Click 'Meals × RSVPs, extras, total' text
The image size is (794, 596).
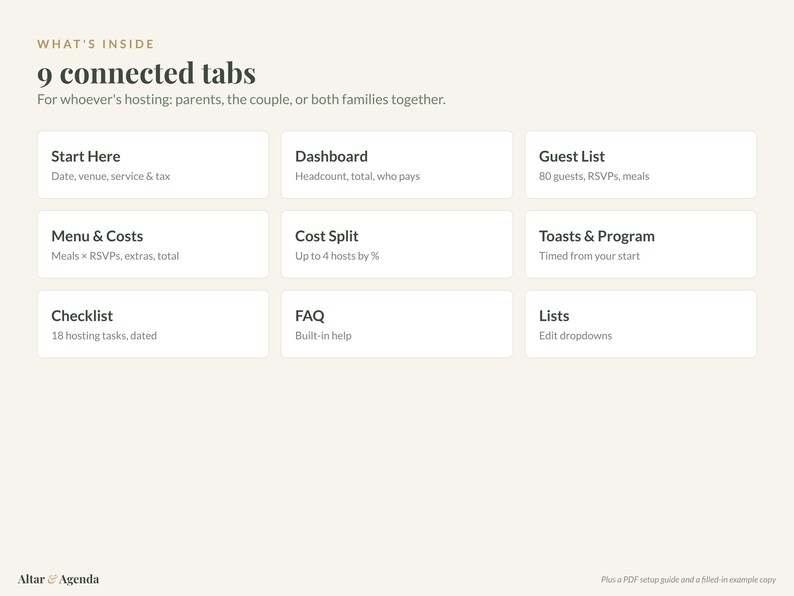pyautogui.click(x=115, y=256)
